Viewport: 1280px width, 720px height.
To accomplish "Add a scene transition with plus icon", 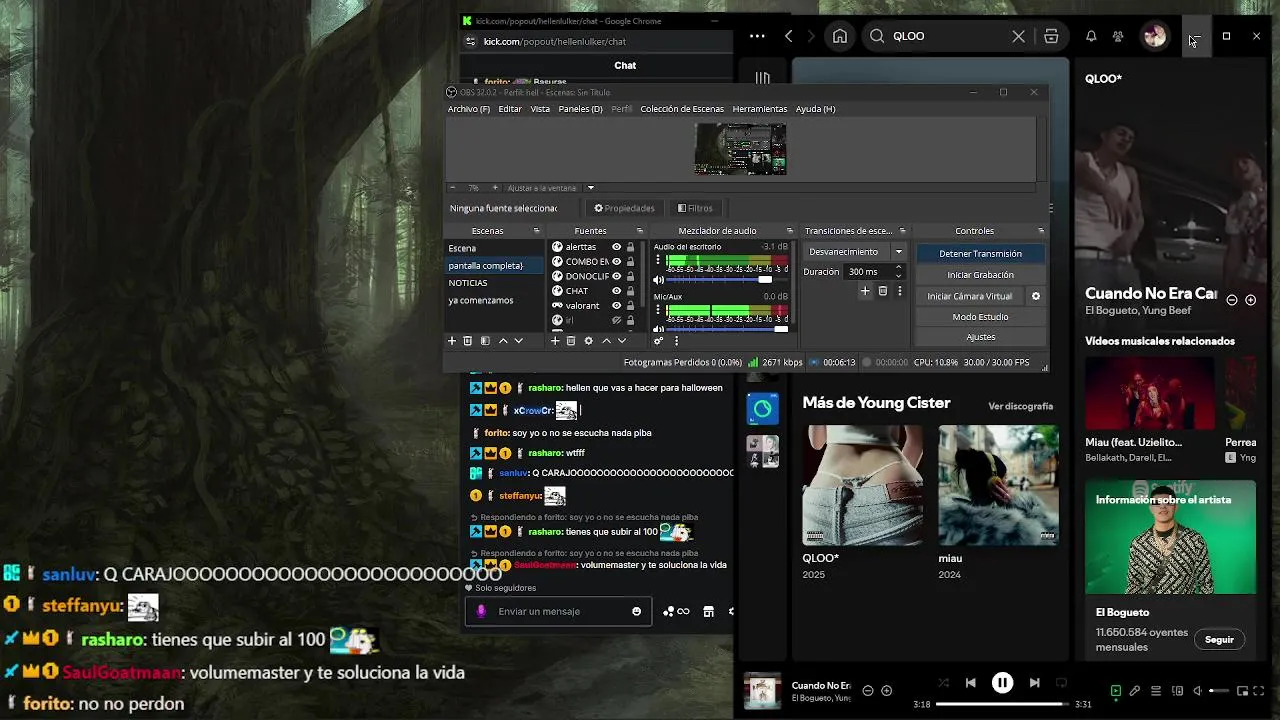I will [865, 291].
